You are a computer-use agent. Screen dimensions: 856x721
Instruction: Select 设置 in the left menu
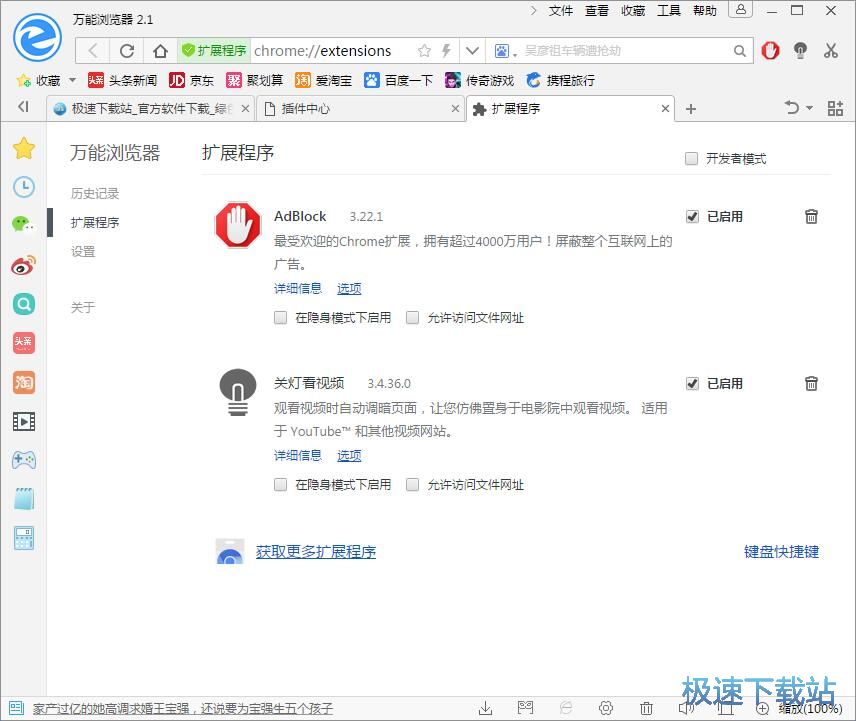83,252
